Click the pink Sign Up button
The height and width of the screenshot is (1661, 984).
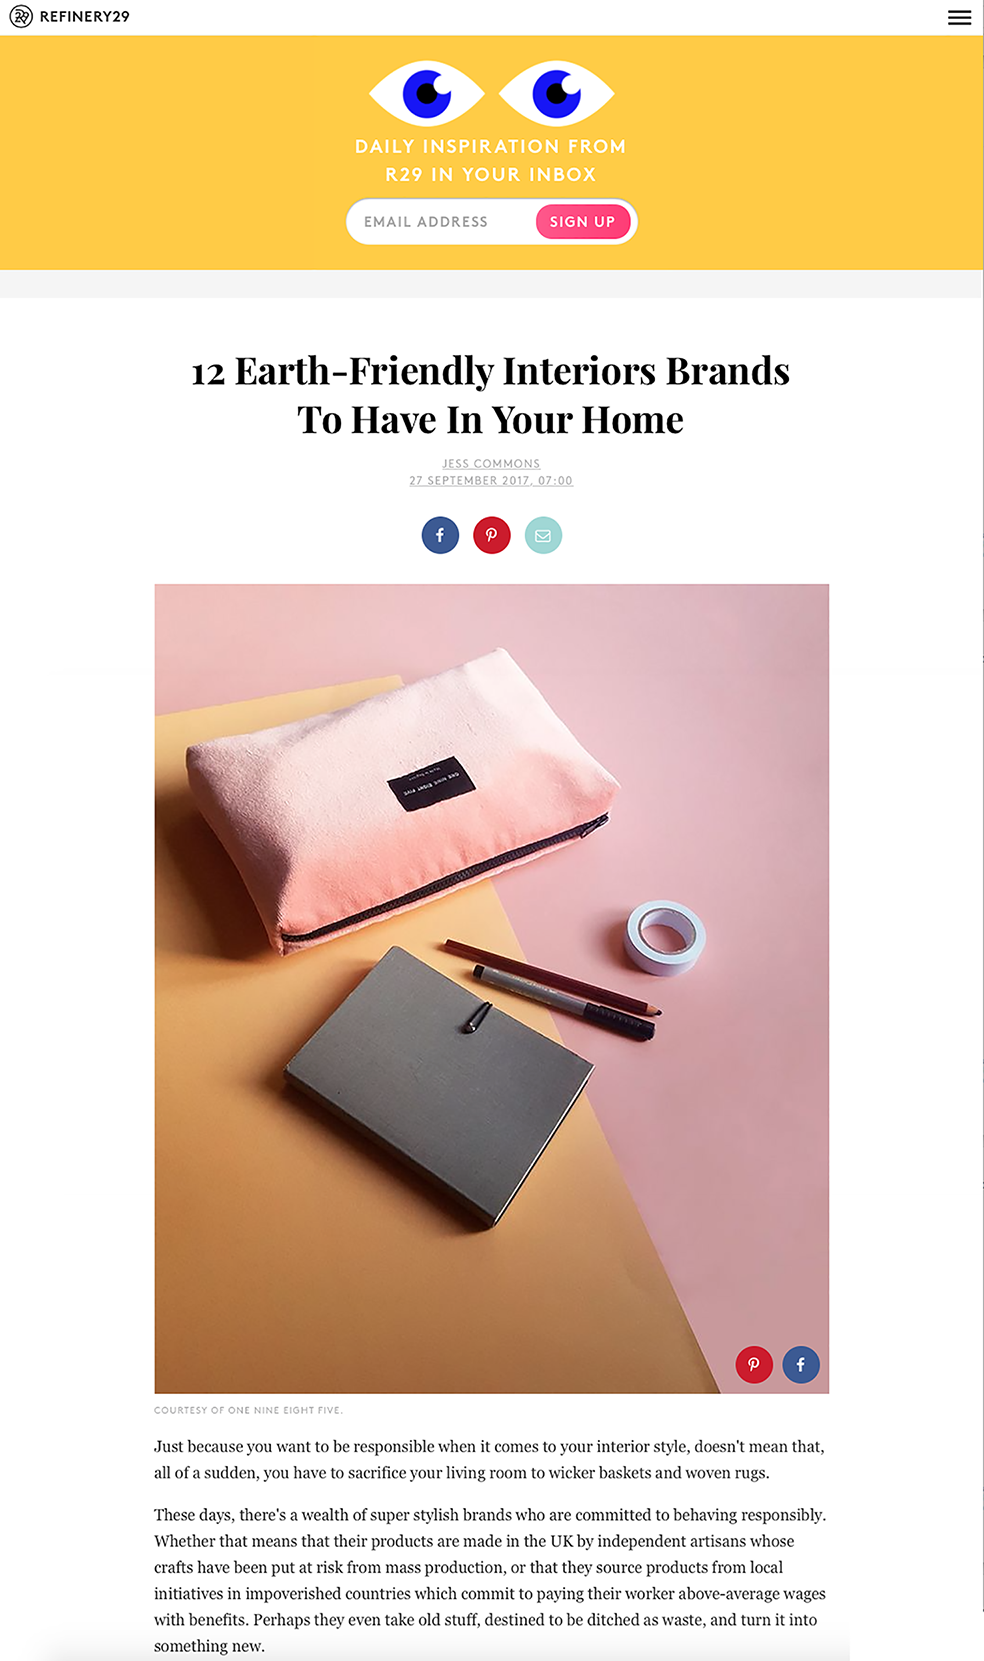point(583,222)
